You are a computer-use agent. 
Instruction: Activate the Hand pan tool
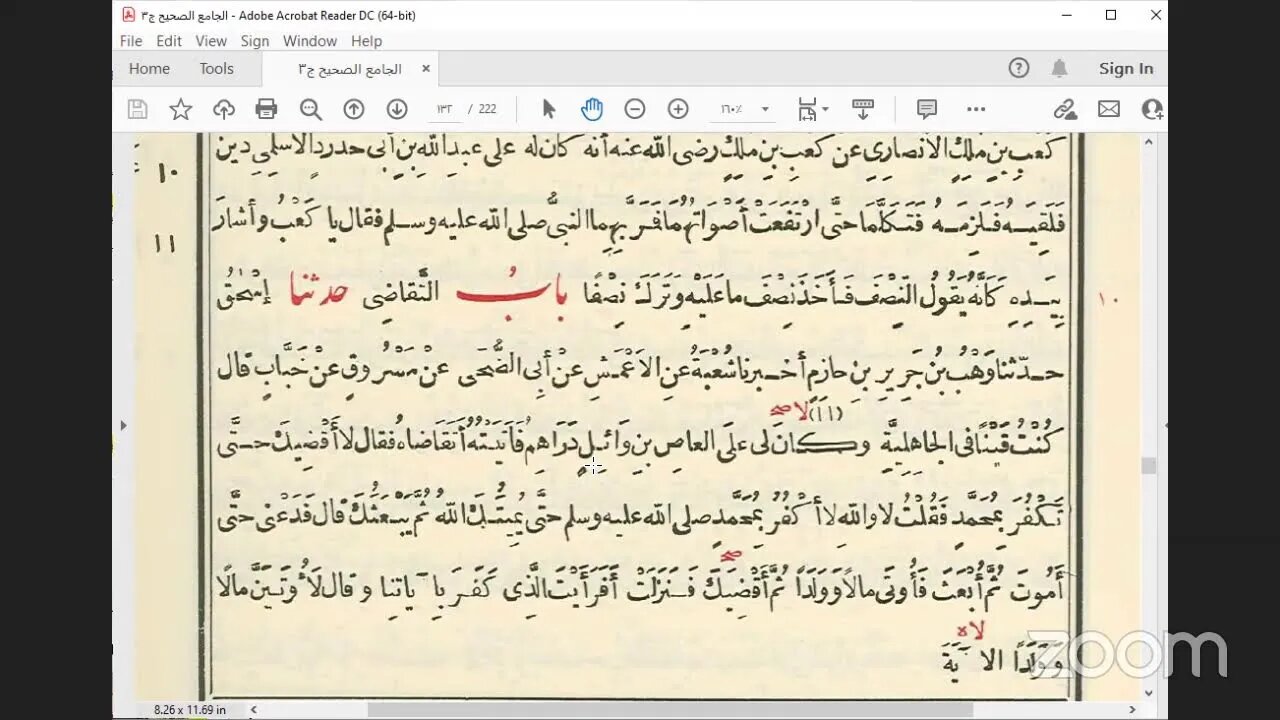click(592, 109)
